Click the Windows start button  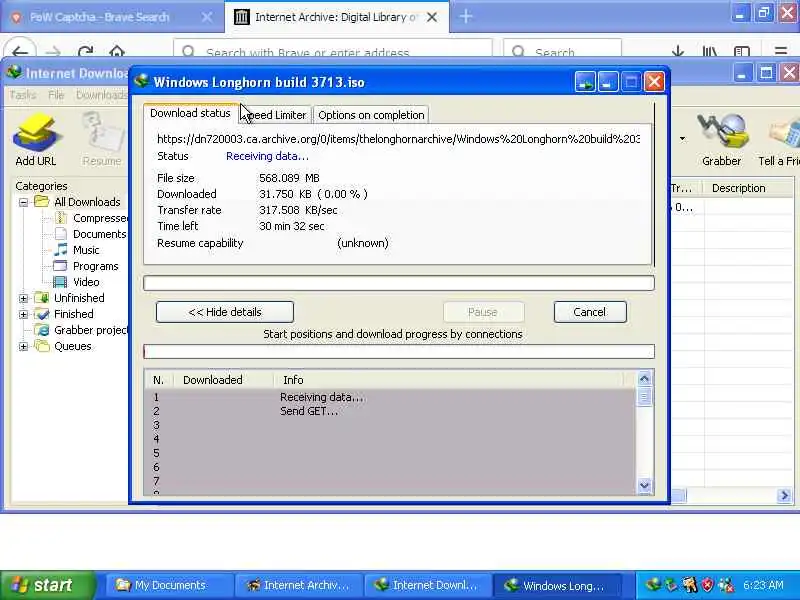[x=47, y=585]
